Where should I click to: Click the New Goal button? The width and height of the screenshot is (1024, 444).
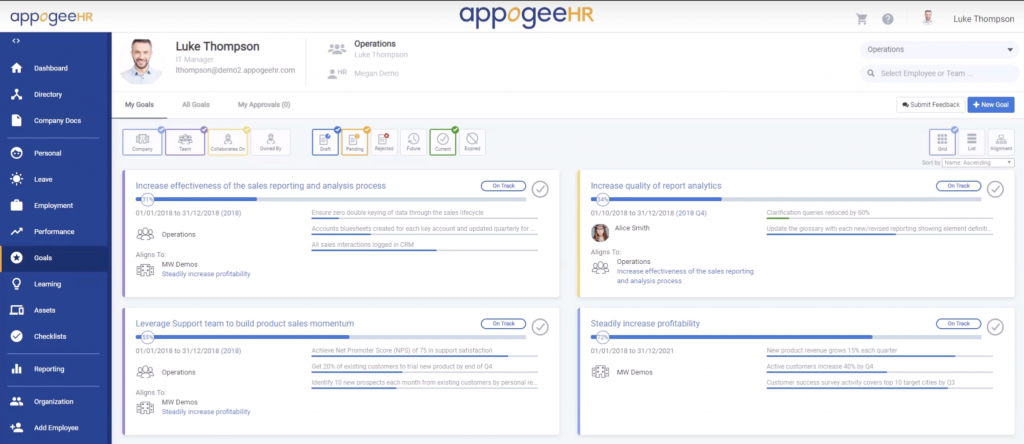(x=991, y=104)
